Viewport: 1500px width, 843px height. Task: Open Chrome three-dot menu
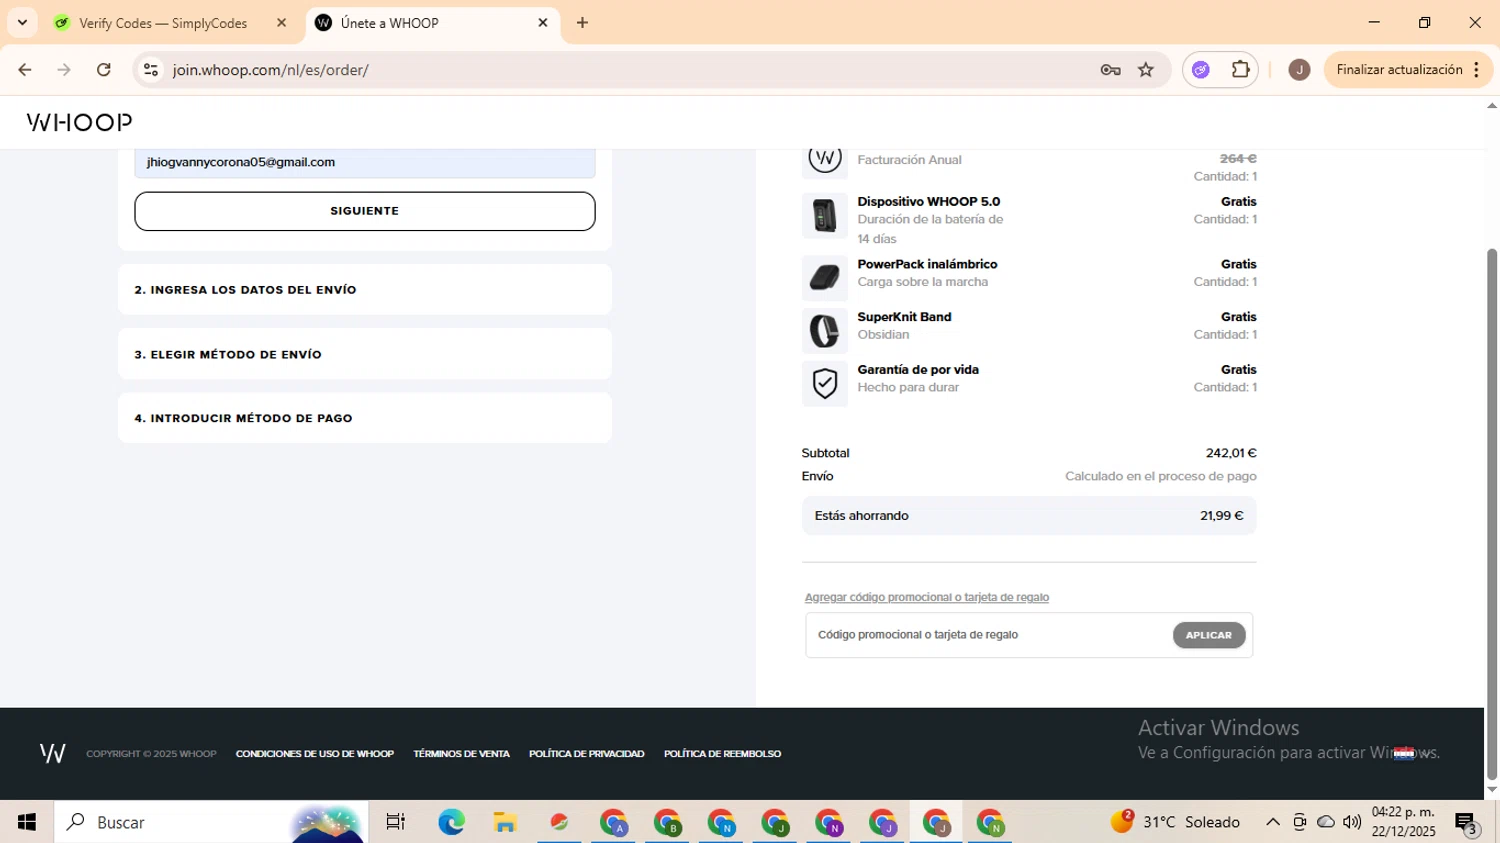(1476, 70)
